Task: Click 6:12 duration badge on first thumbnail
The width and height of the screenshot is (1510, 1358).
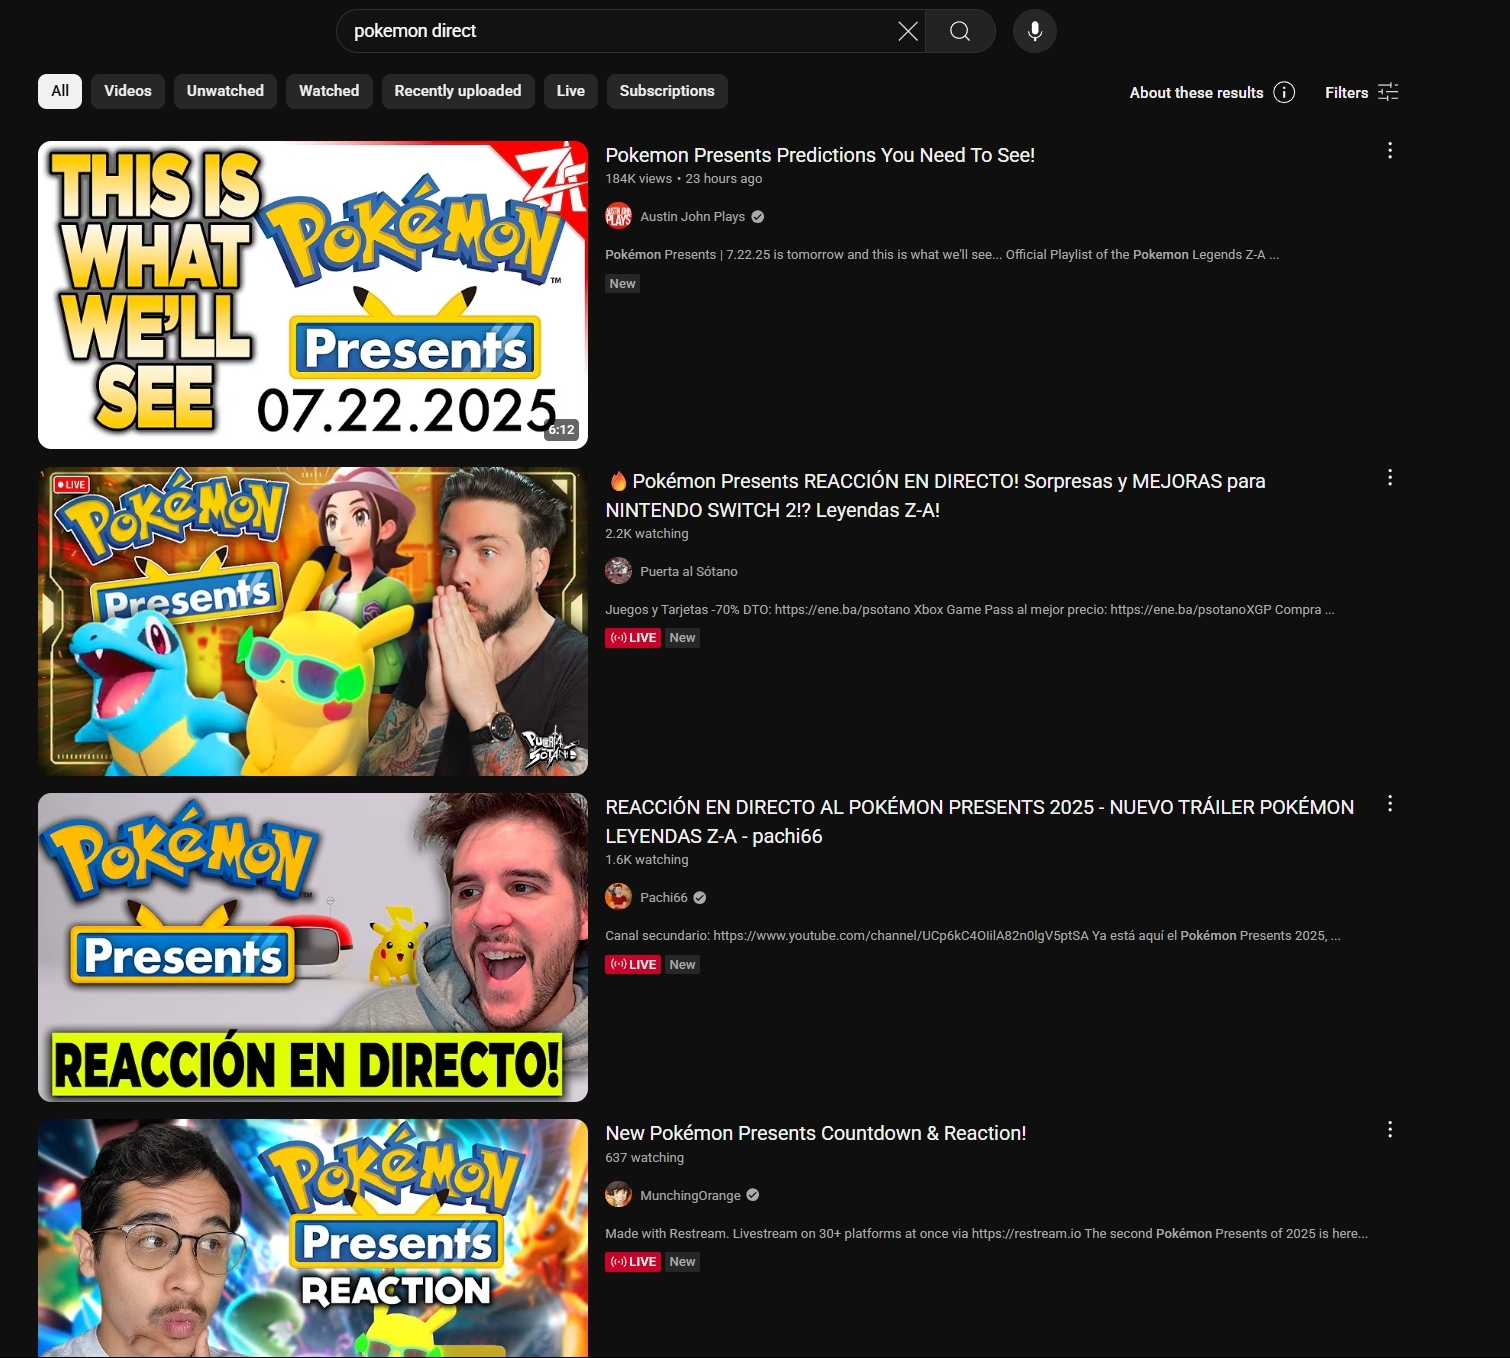Action: pos(562,430)
